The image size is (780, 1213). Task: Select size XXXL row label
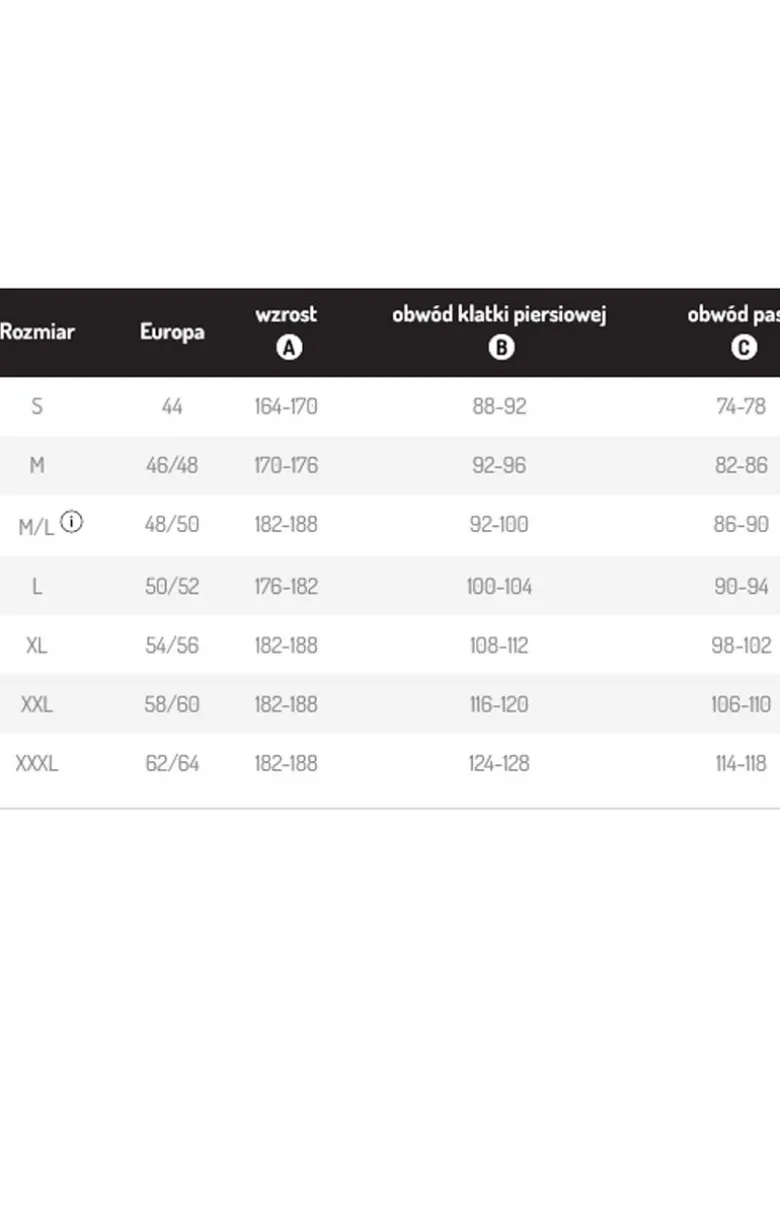[37, 763]
